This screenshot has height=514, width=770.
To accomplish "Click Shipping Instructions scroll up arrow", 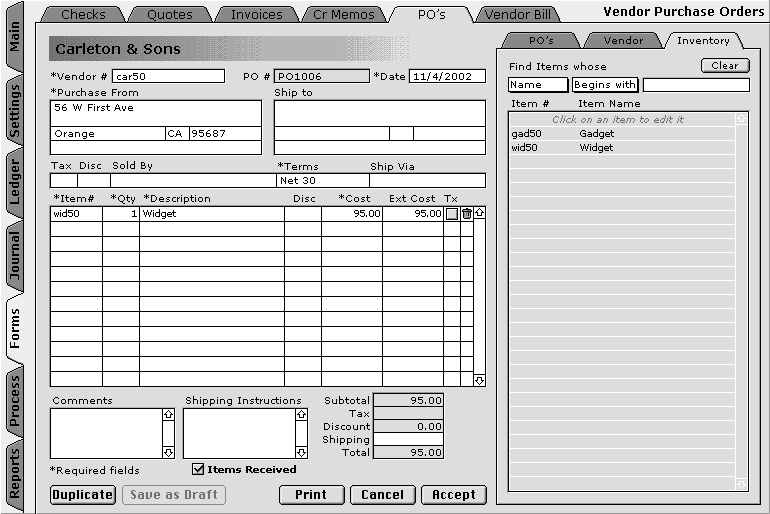I will coord(302,414).
